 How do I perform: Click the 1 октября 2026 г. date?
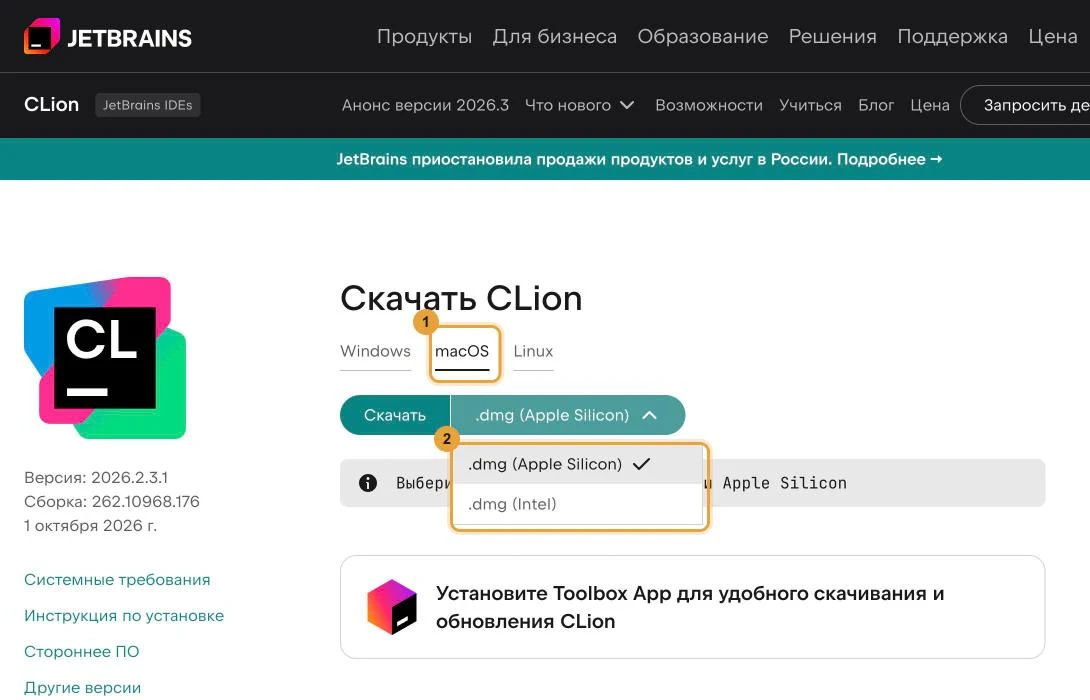[90, 526]
